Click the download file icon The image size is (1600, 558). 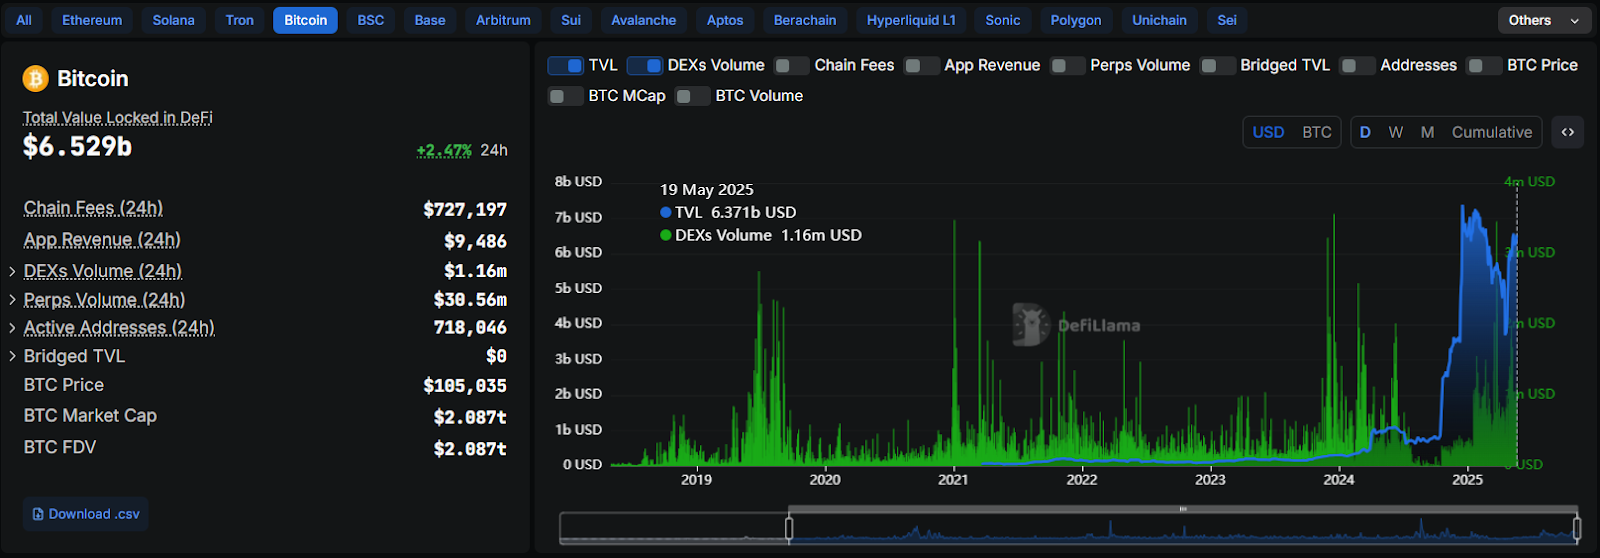pos(38,514)
